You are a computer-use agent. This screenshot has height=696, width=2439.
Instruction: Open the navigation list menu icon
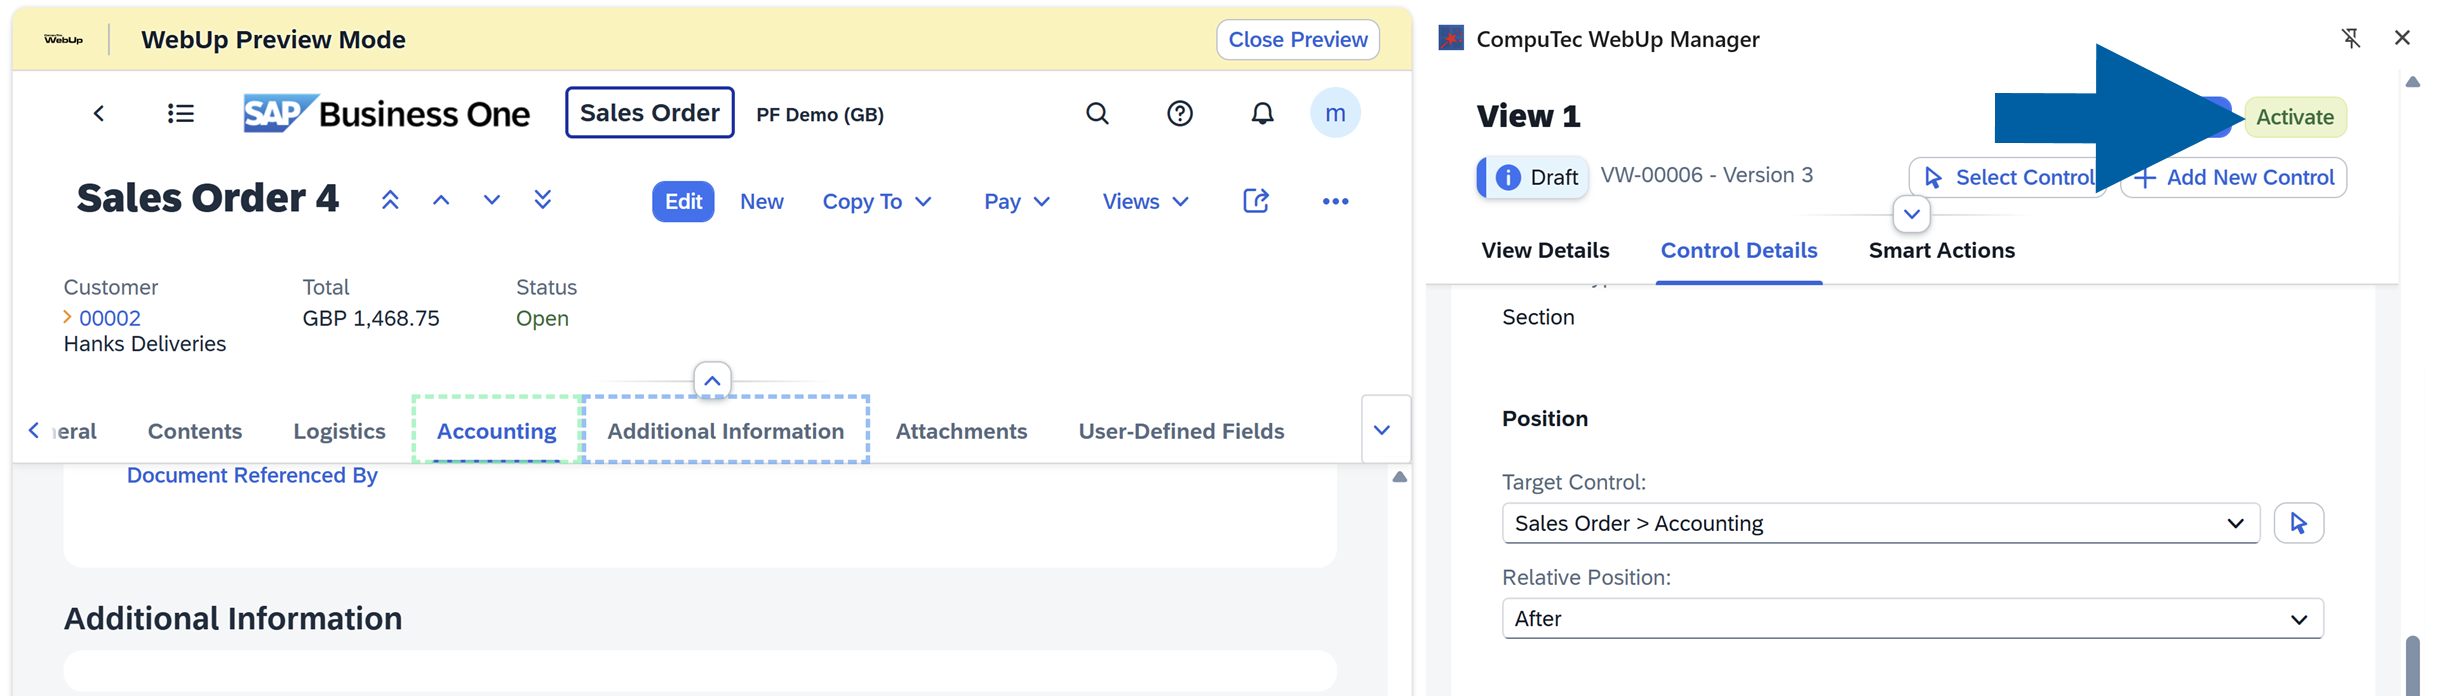(181, 113)
